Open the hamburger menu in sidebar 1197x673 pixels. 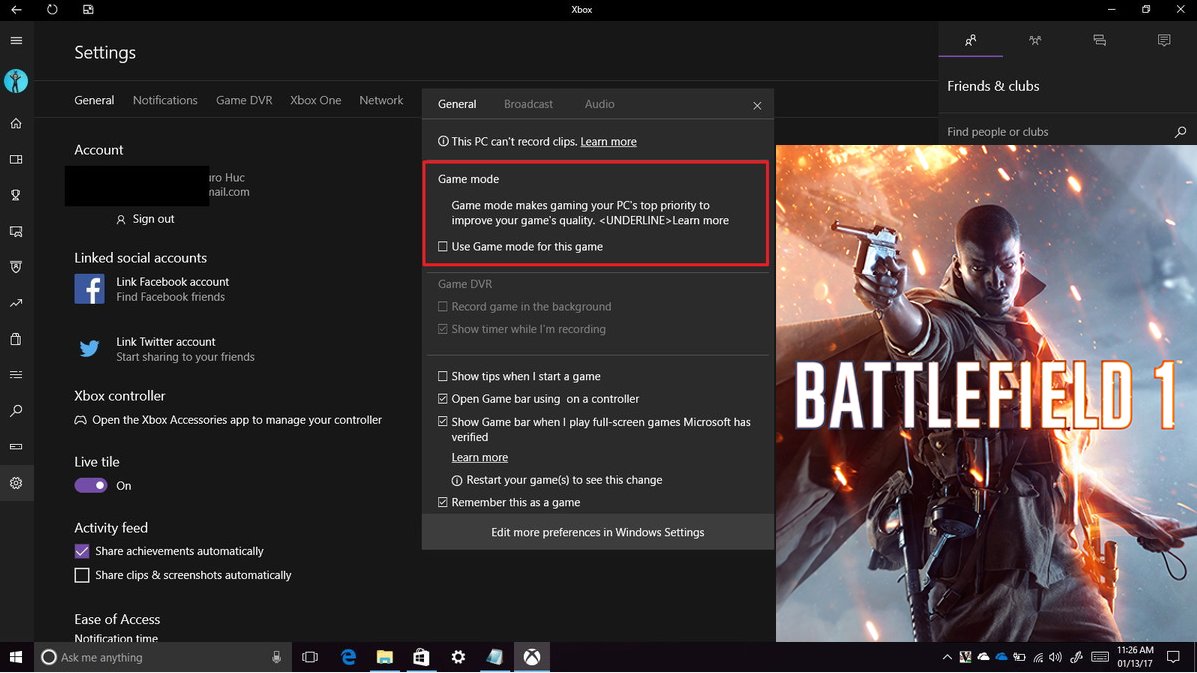pos(16,41)
